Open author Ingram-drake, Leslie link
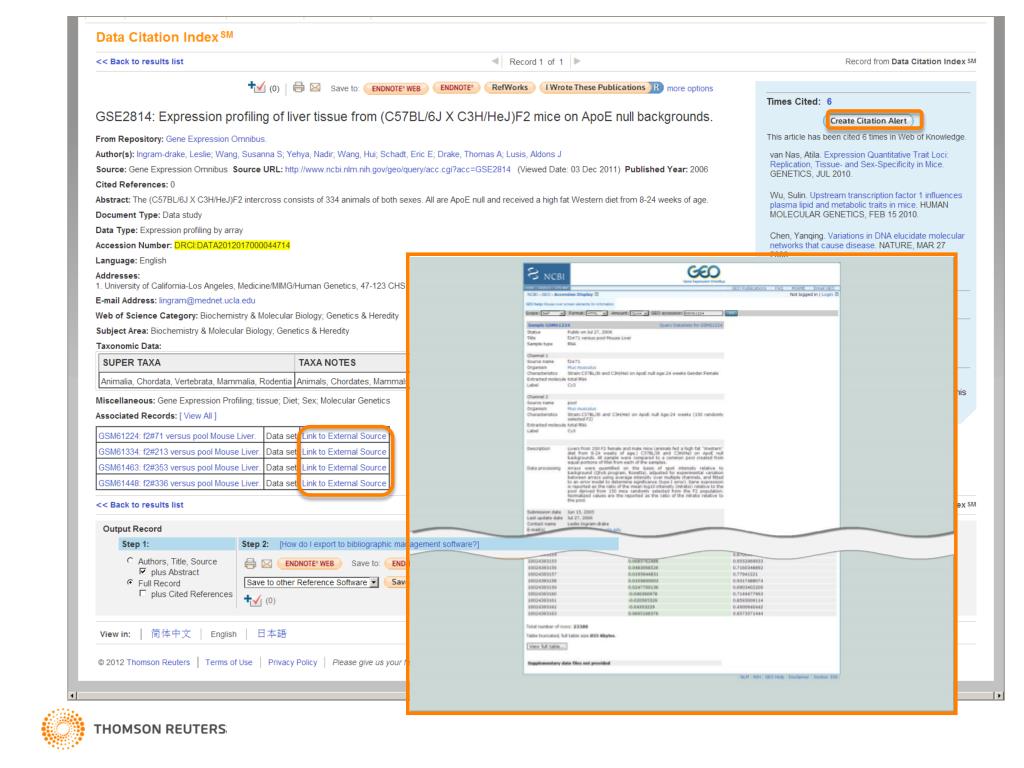This screenshot has height=768, width=1024. (x=173, y=154)
